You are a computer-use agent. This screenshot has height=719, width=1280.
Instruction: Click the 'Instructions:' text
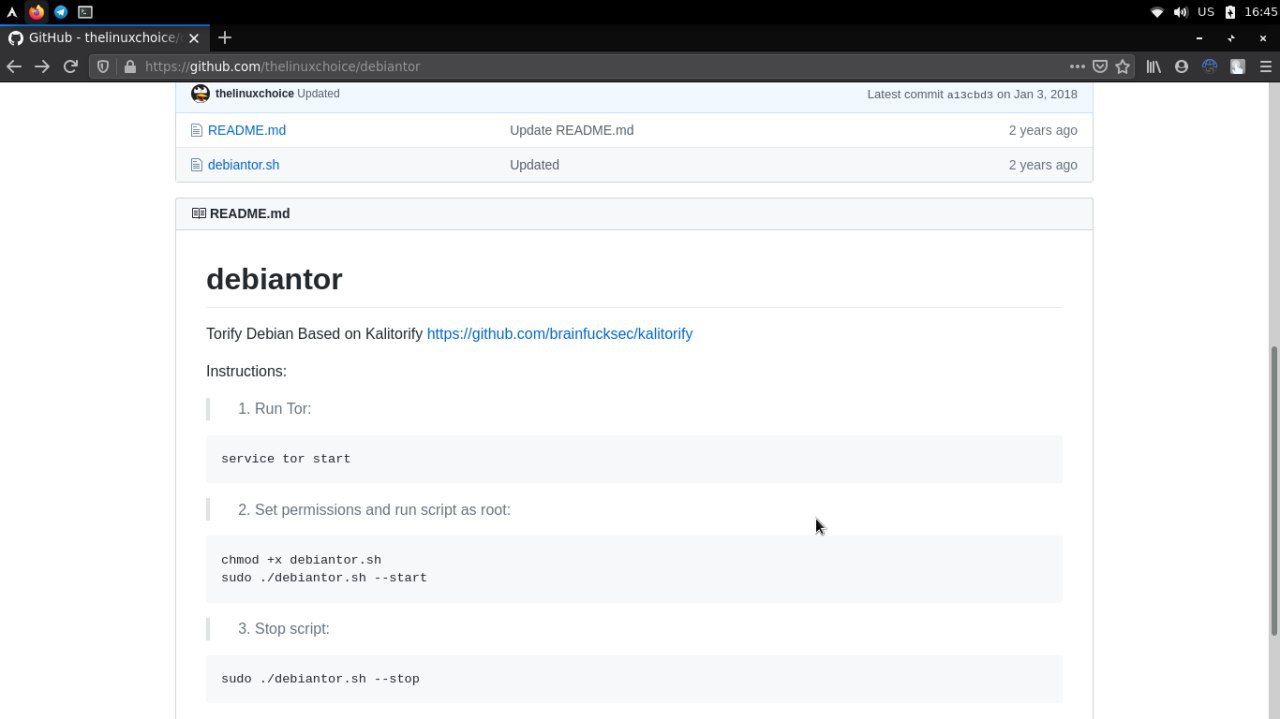coord(246,371)
